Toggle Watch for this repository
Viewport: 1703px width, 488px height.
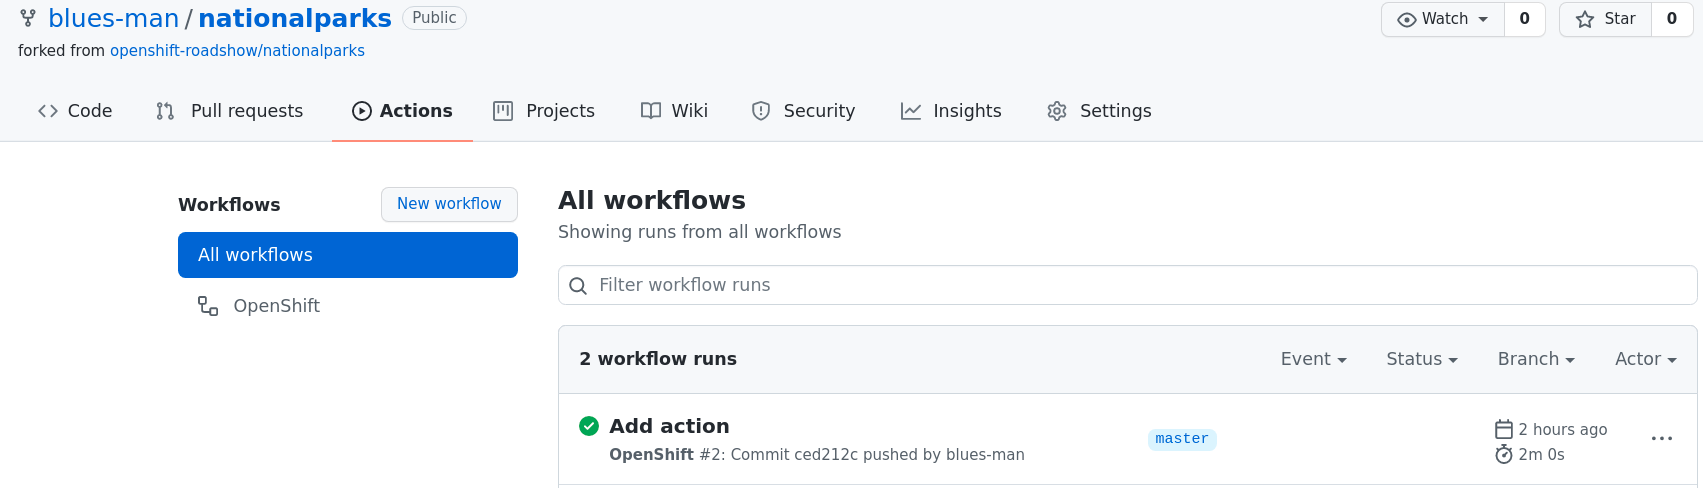(x=1443, y=19)
